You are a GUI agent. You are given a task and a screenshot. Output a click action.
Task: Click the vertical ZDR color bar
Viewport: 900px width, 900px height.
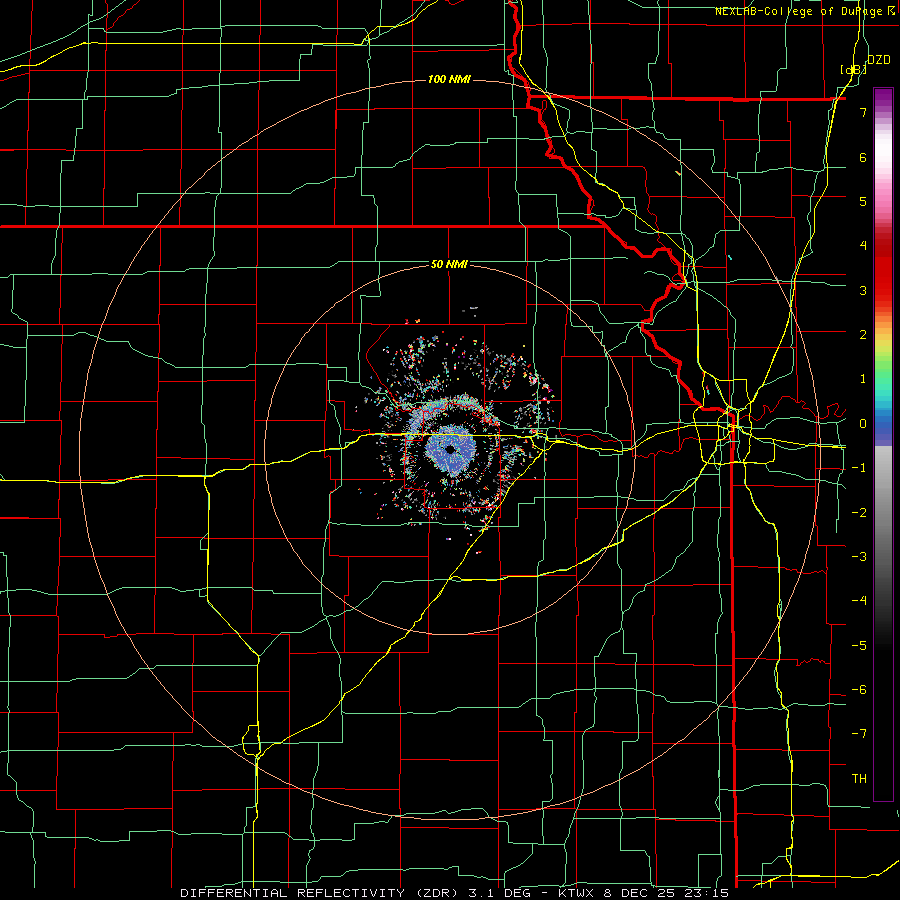(883, 444)
